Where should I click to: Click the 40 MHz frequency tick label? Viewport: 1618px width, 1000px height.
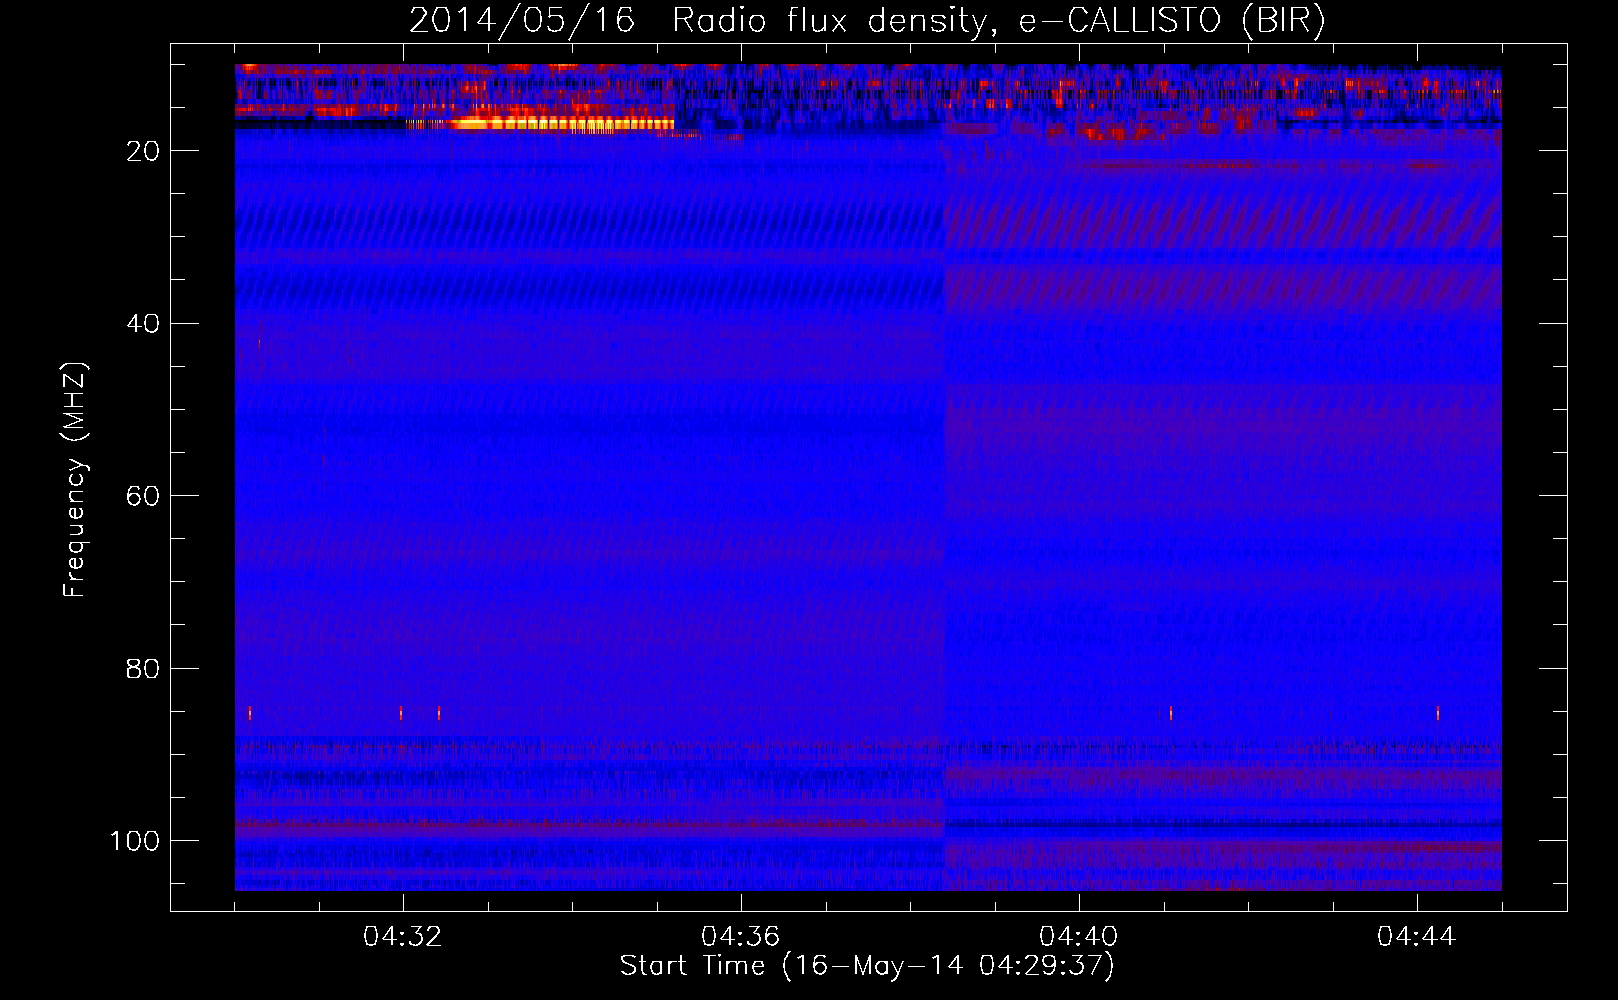point(144,324)
